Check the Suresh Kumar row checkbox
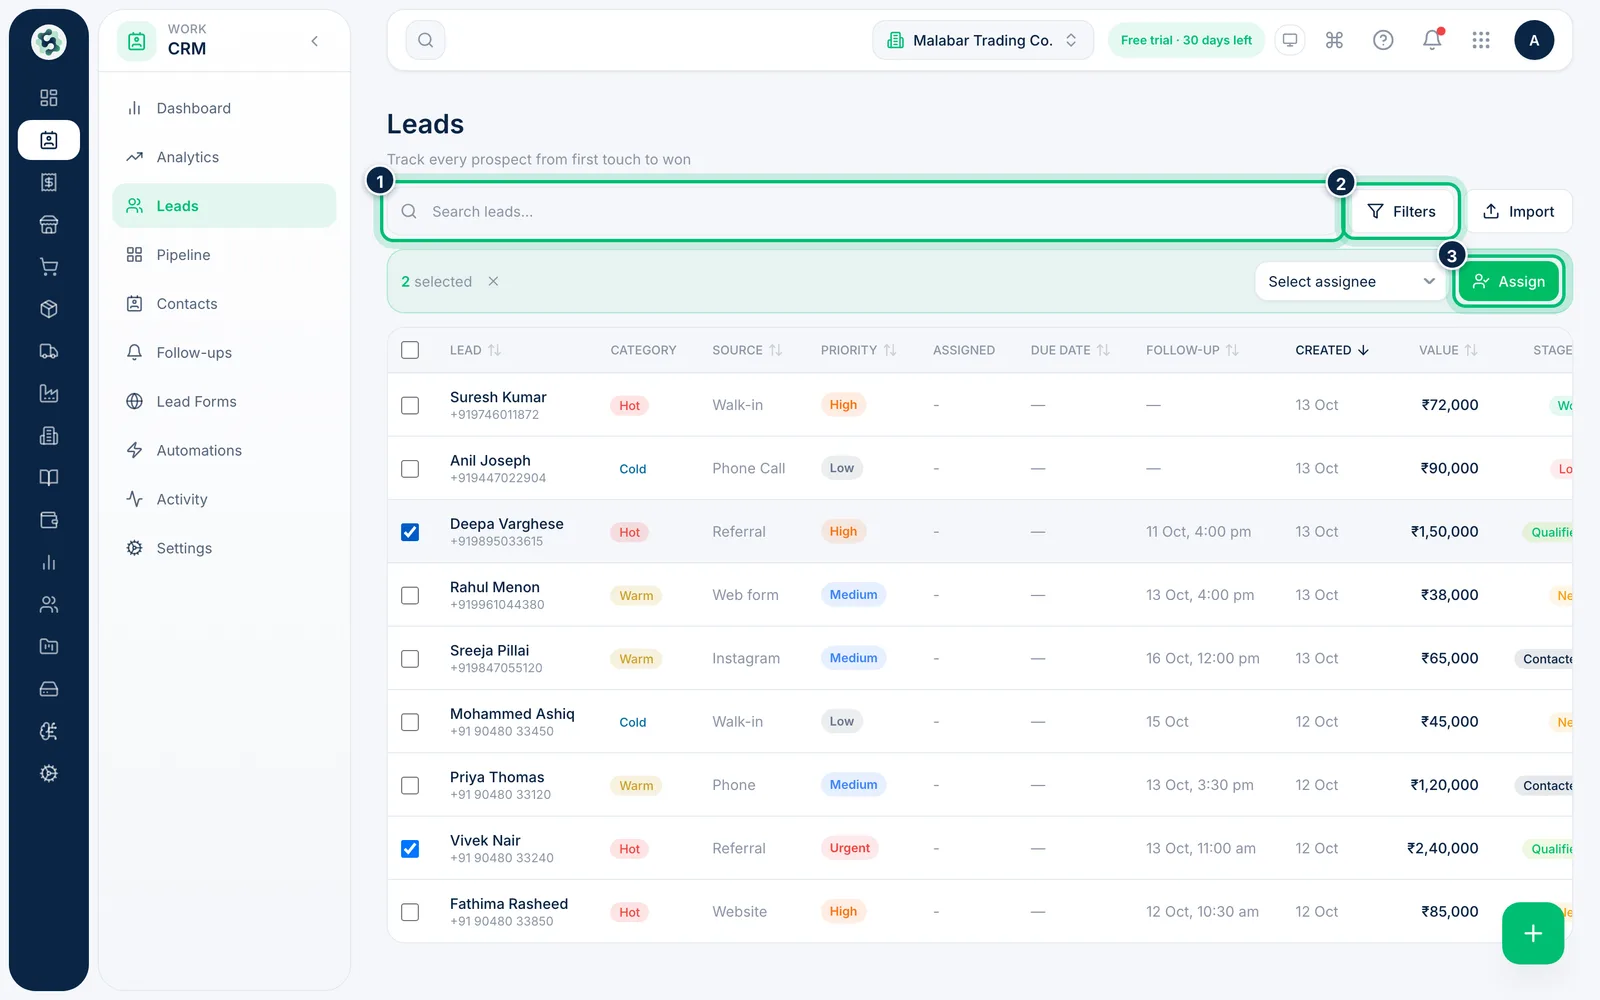 [410, 405]
